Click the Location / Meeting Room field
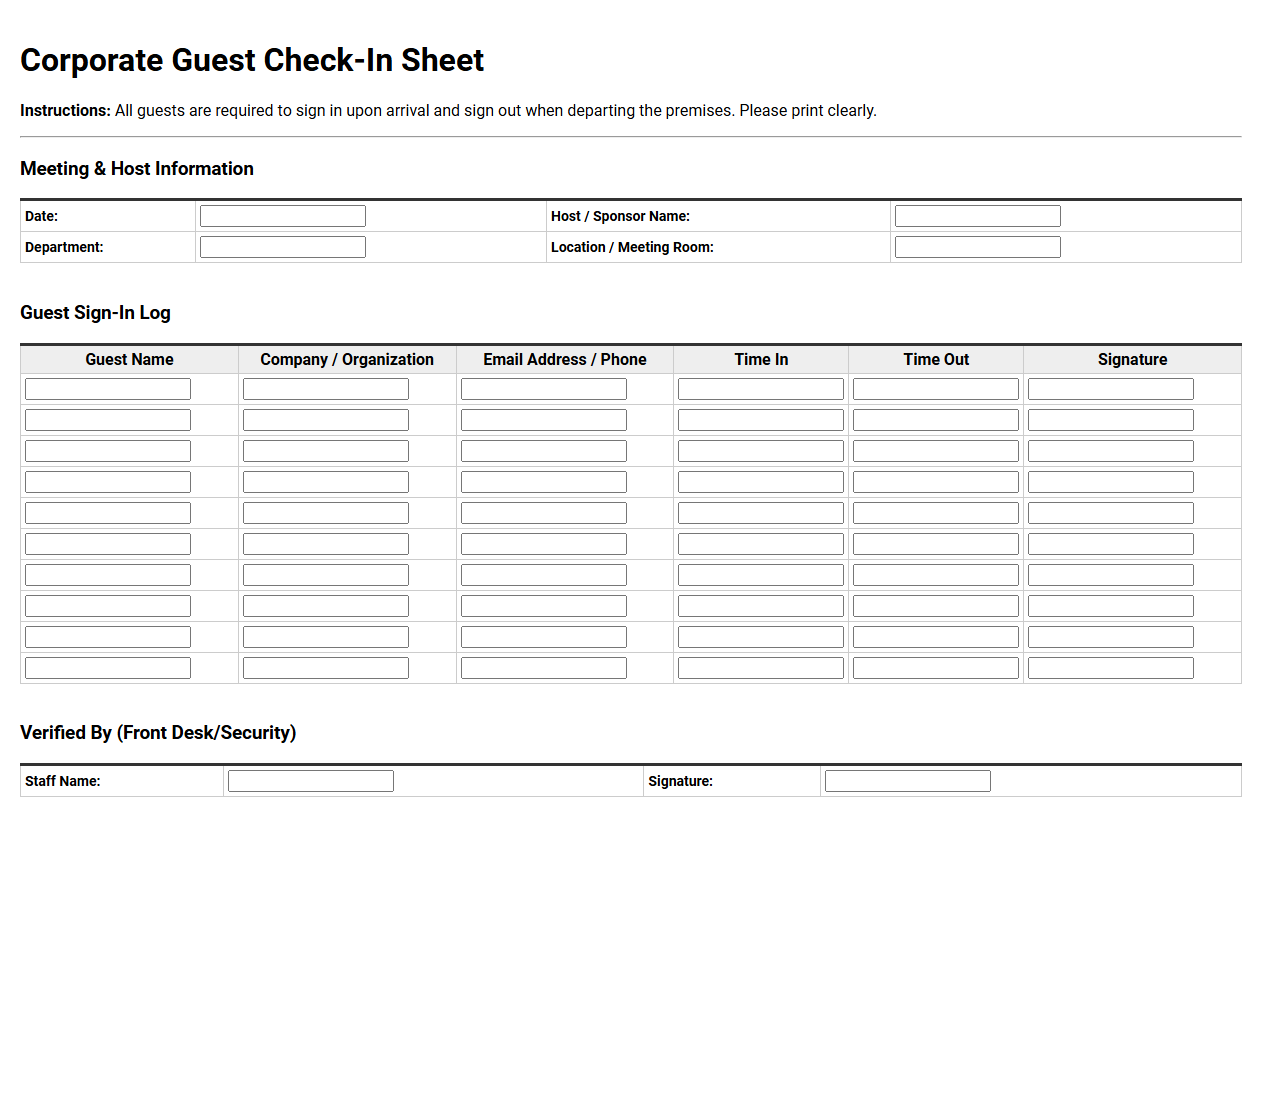Screen dimensions: 1262x1120 click(x=978, y=247)
